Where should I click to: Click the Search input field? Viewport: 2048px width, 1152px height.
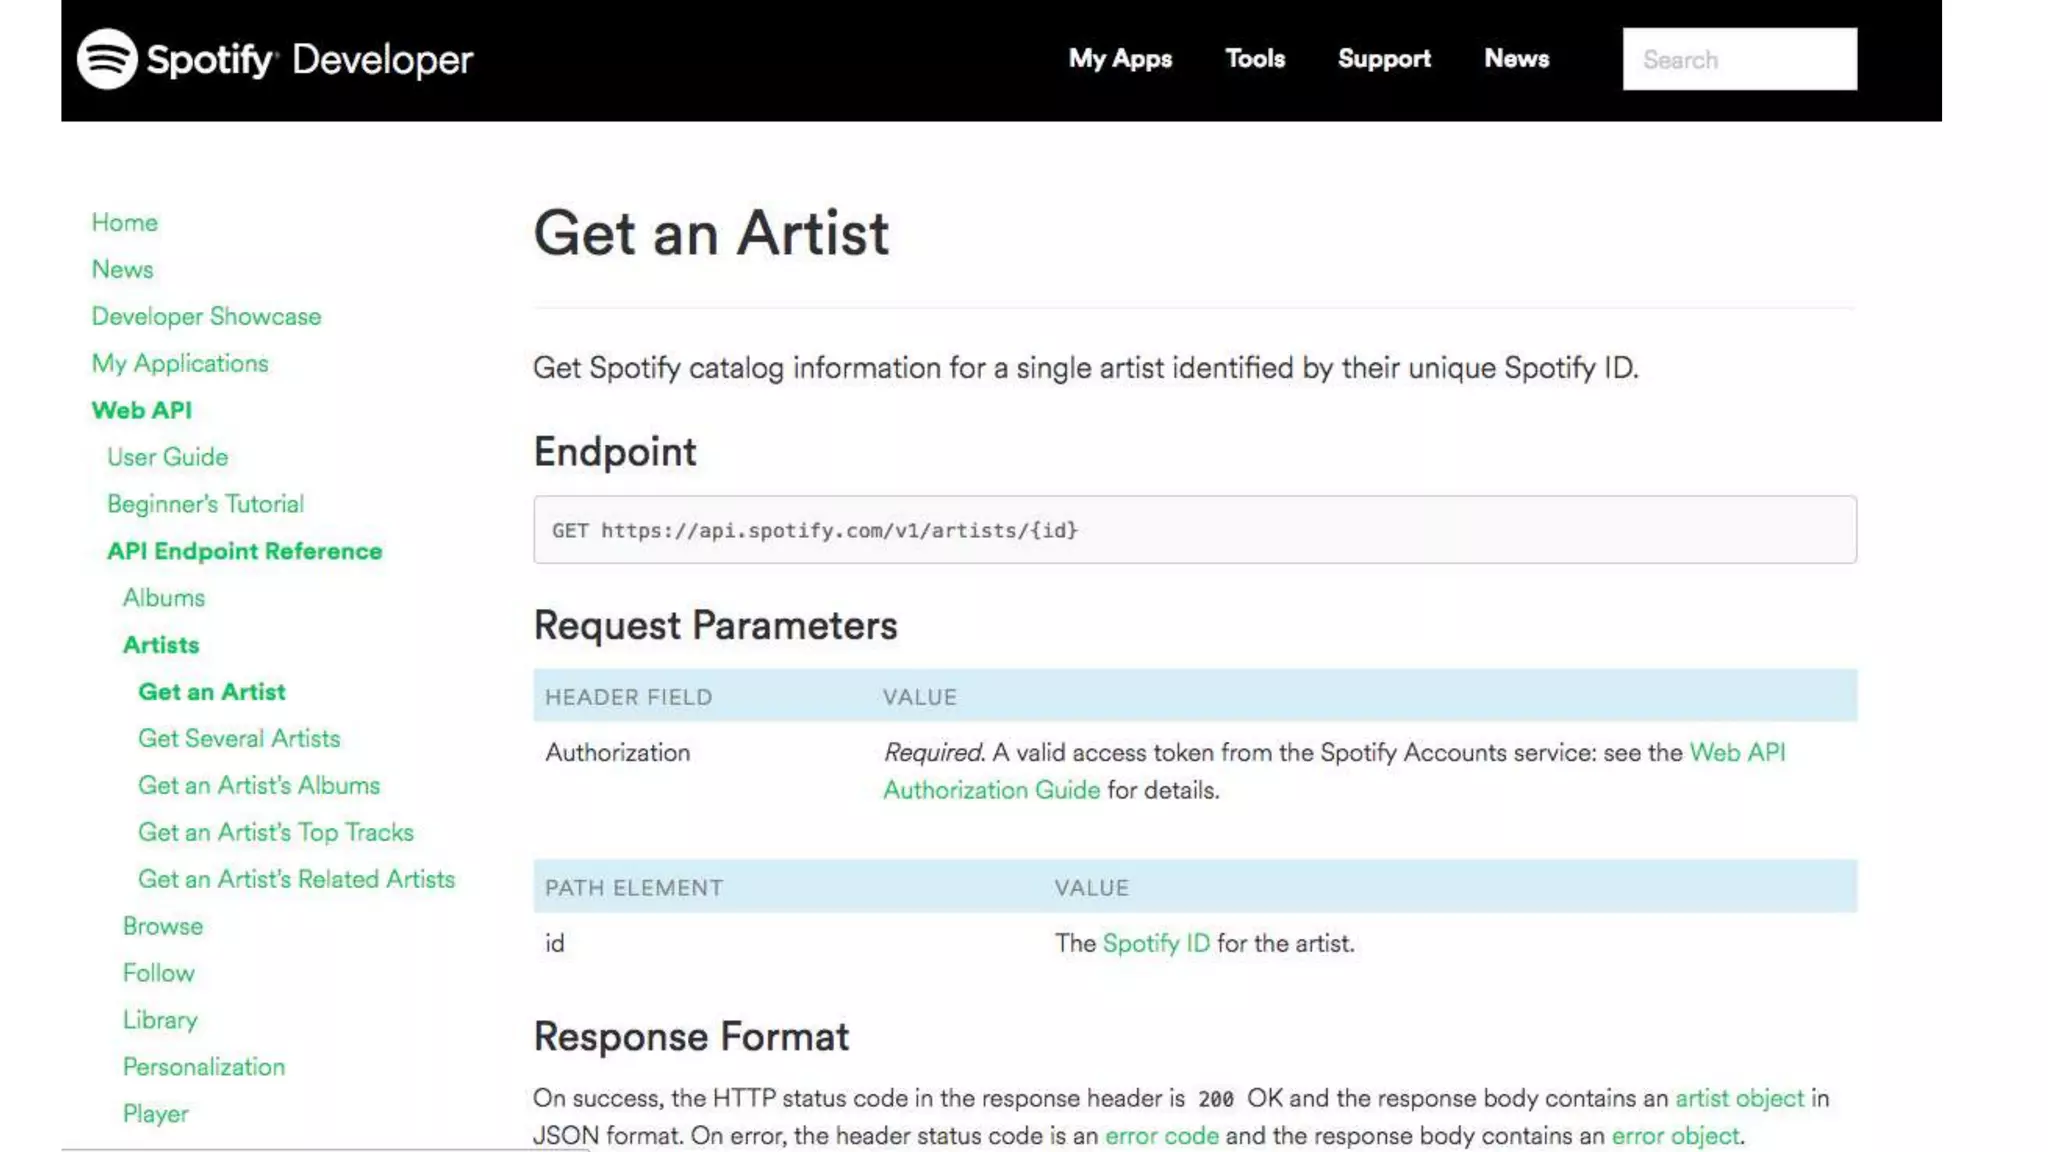pyautogui.click(x=1738, y=60)
